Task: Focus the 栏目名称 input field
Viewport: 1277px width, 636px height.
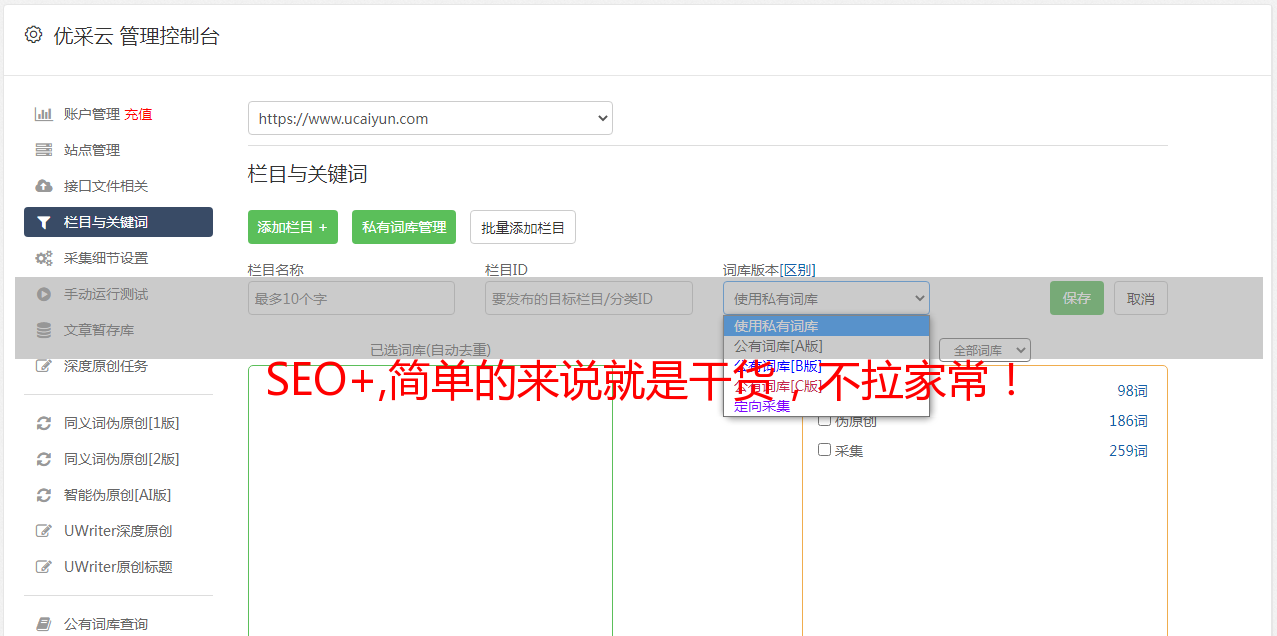Action: (x=351, y=298)
